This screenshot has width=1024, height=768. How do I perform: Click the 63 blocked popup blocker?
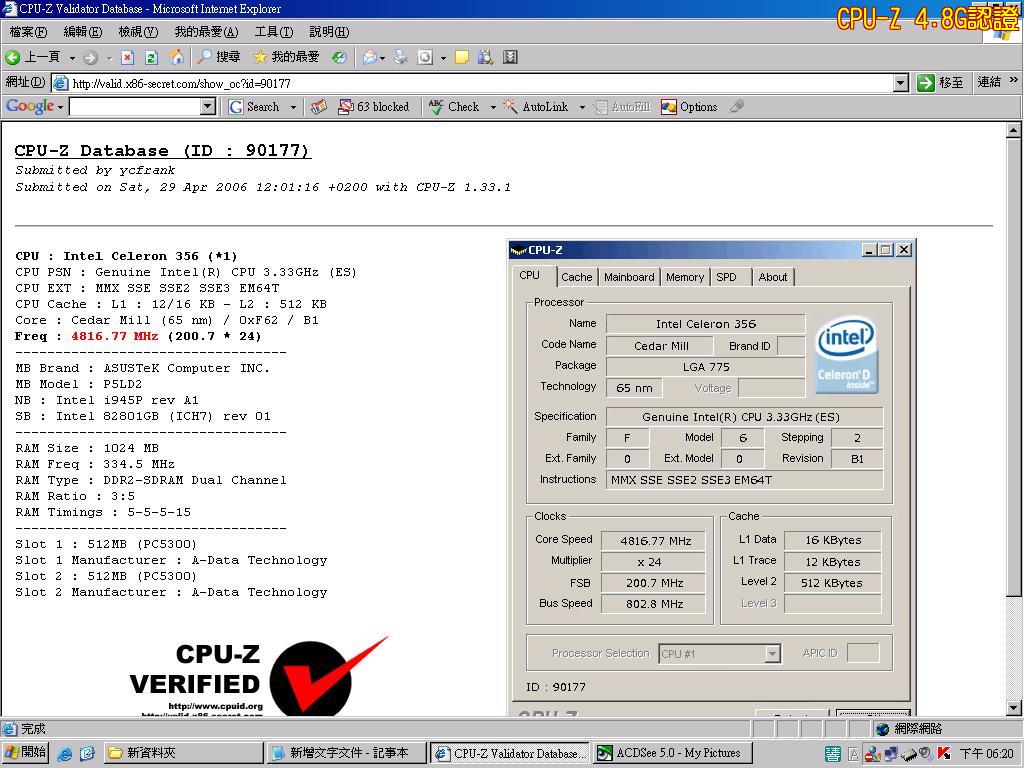point(374,106)
